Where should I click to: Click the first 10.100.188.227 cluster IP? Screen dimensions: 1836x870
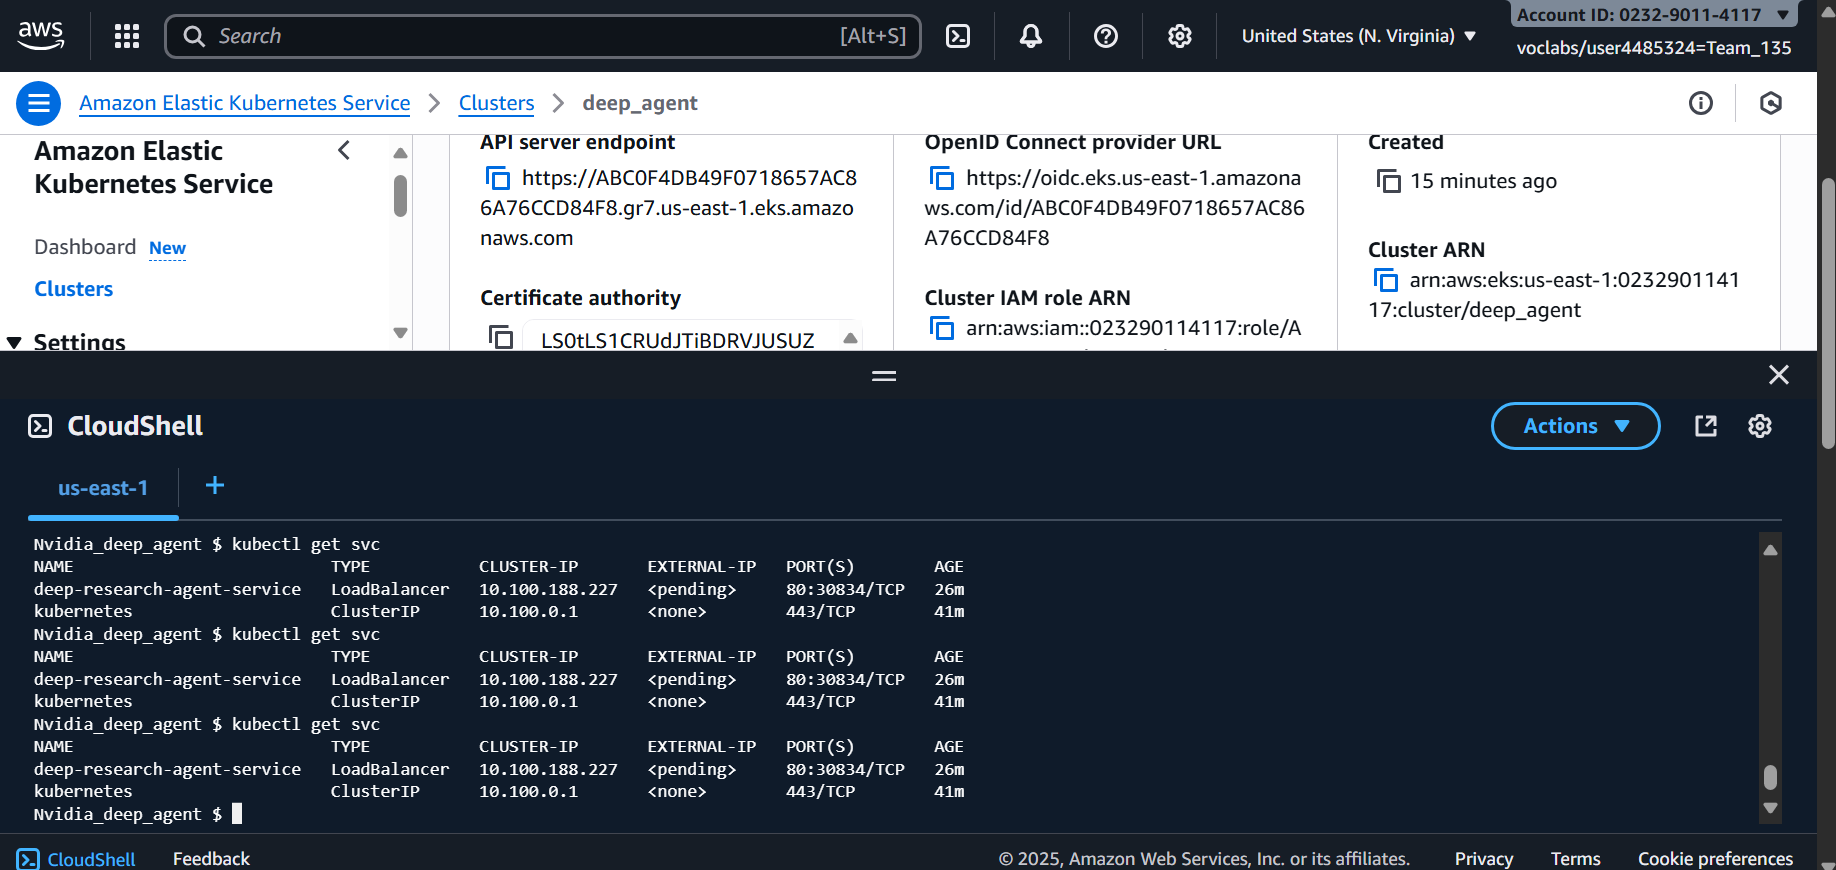click(x=548, y=589)
